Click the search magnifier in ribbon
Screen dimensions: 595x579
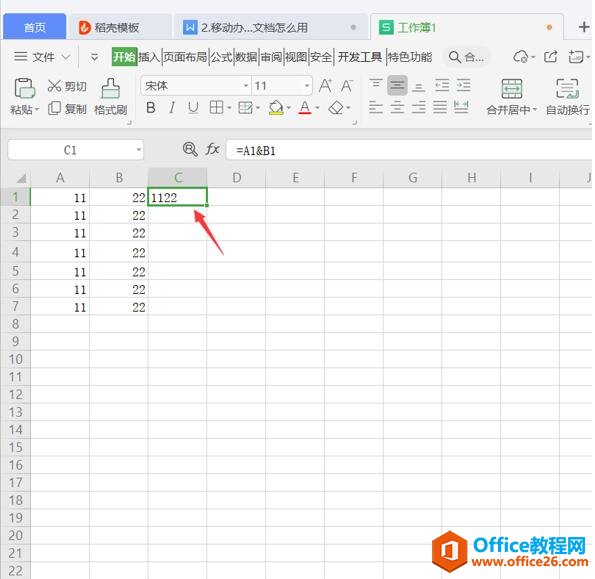(x=454, y=57)
